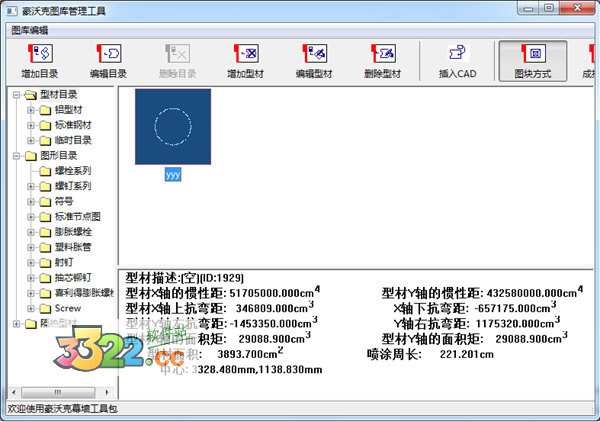Open the 膨胀螺栓 folder
The width and height of the screenshot is (600, 422).
pyautogui.click(x=72, y=231)
